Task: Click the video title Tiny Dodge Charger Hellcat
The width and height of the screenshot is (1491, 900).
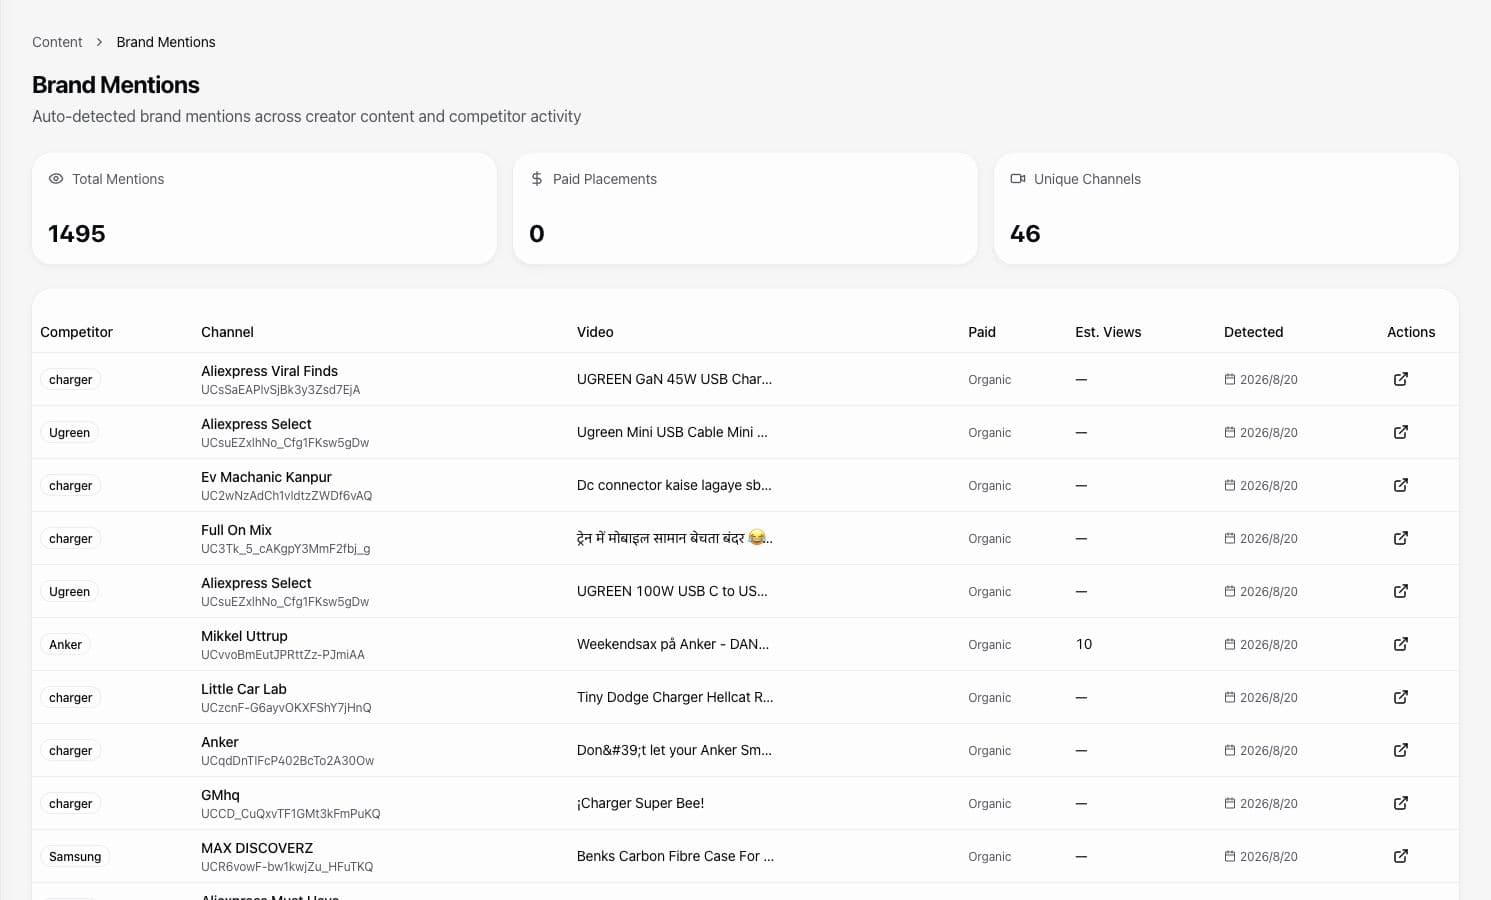Action: (x=675, y=697)
